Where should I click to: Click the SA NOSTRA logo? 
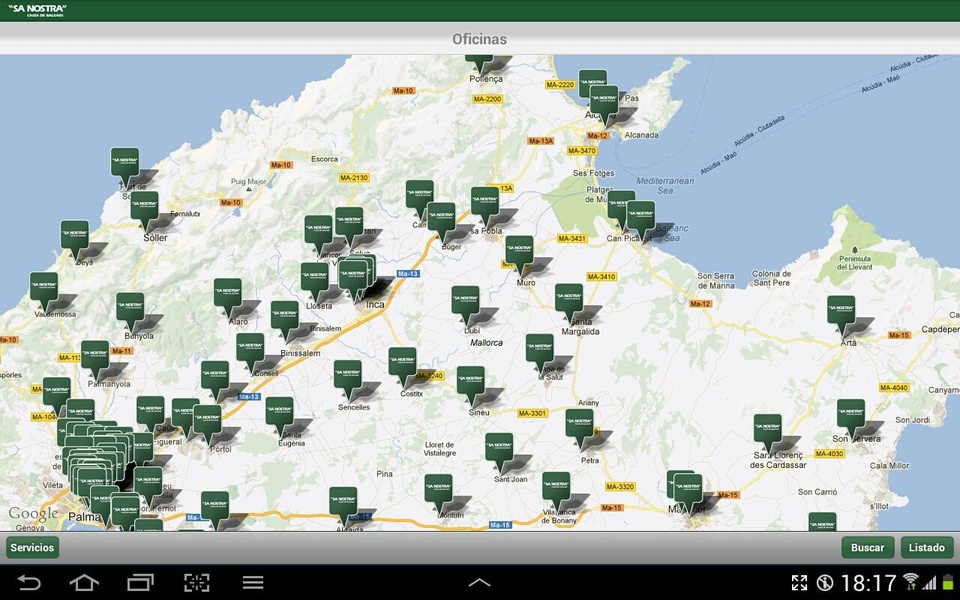(37, 10)
